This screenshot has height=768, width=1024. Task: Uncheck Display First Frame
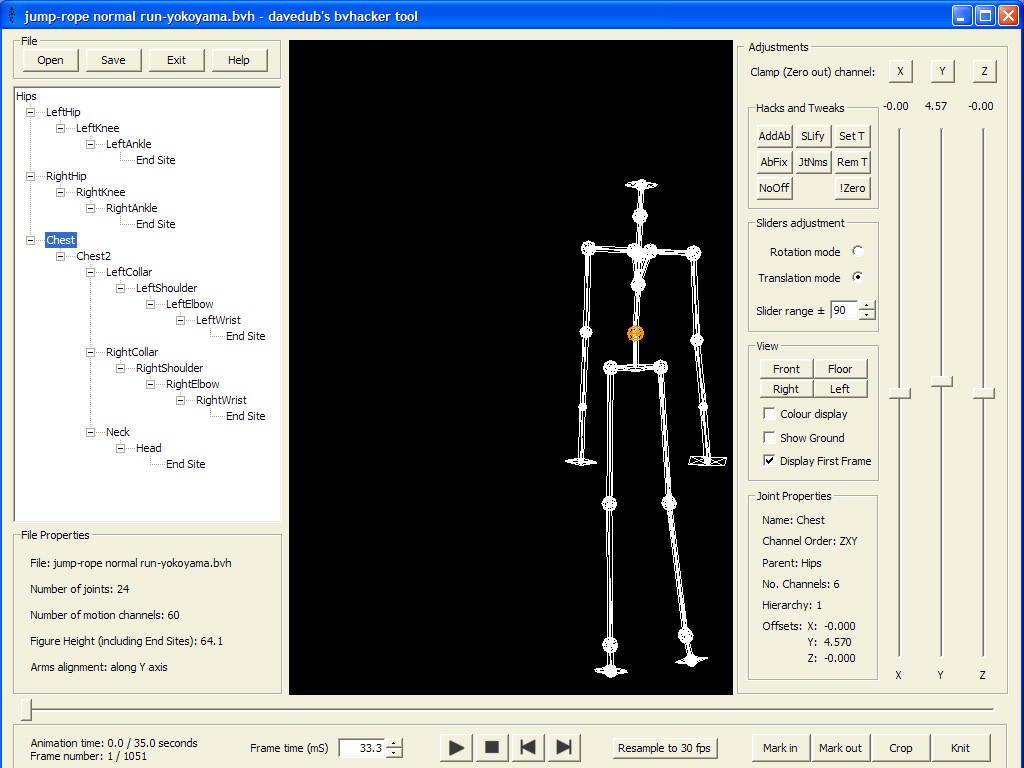[x=769, y=461]
